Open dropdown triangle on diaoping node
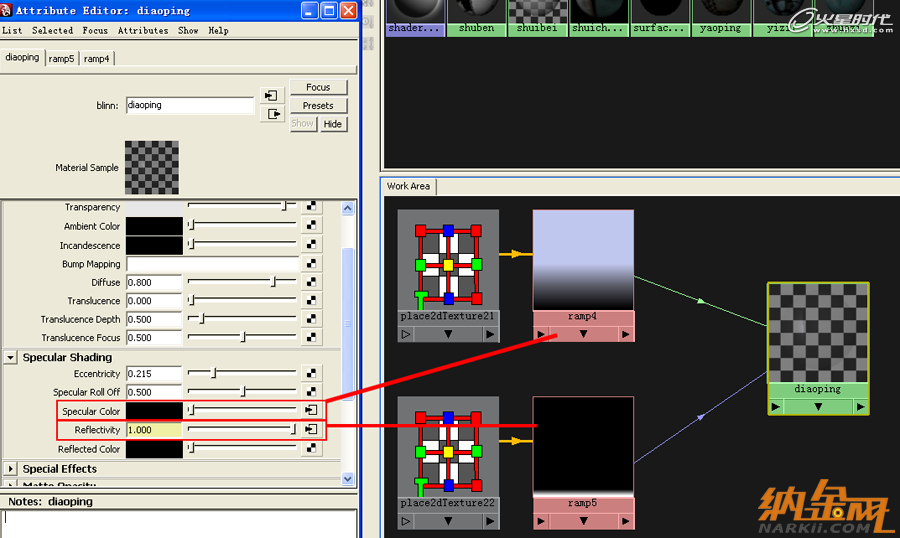This screenshot has height=538, width=900. pyautogui.click(x=818, y=407)
